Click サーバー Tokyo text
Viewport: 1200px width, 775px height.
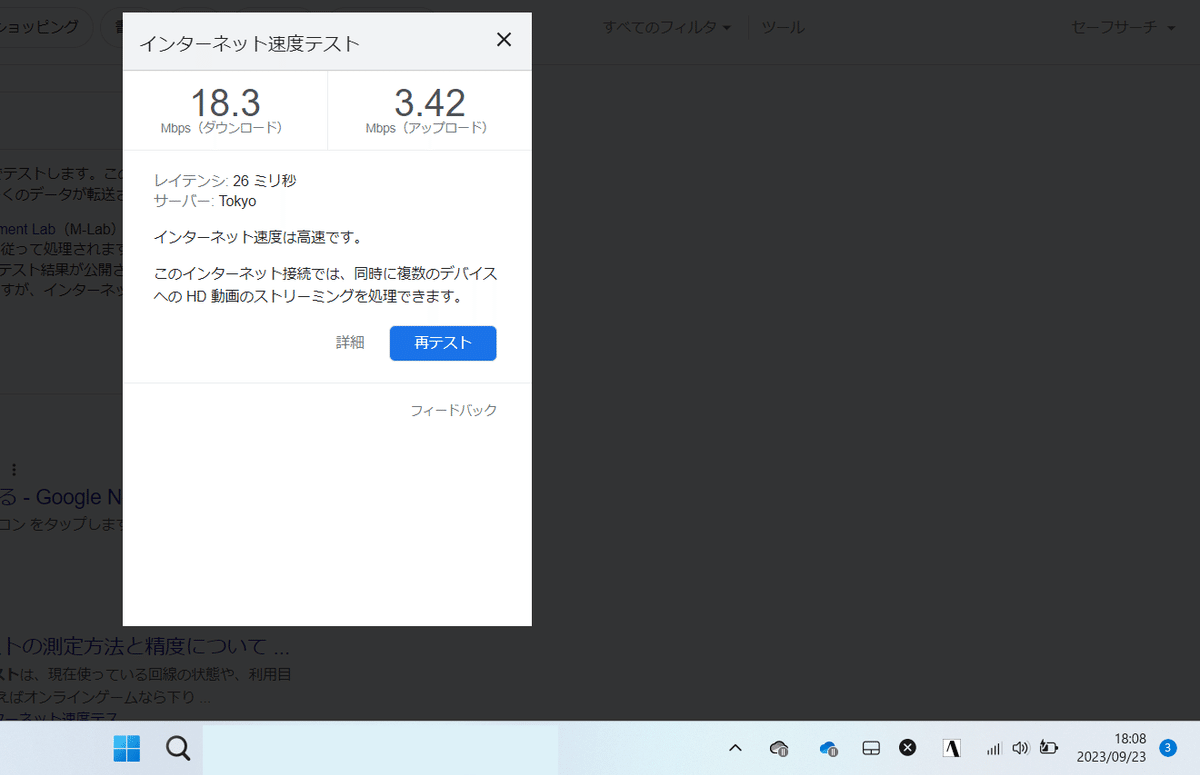(x=205, y=201)
